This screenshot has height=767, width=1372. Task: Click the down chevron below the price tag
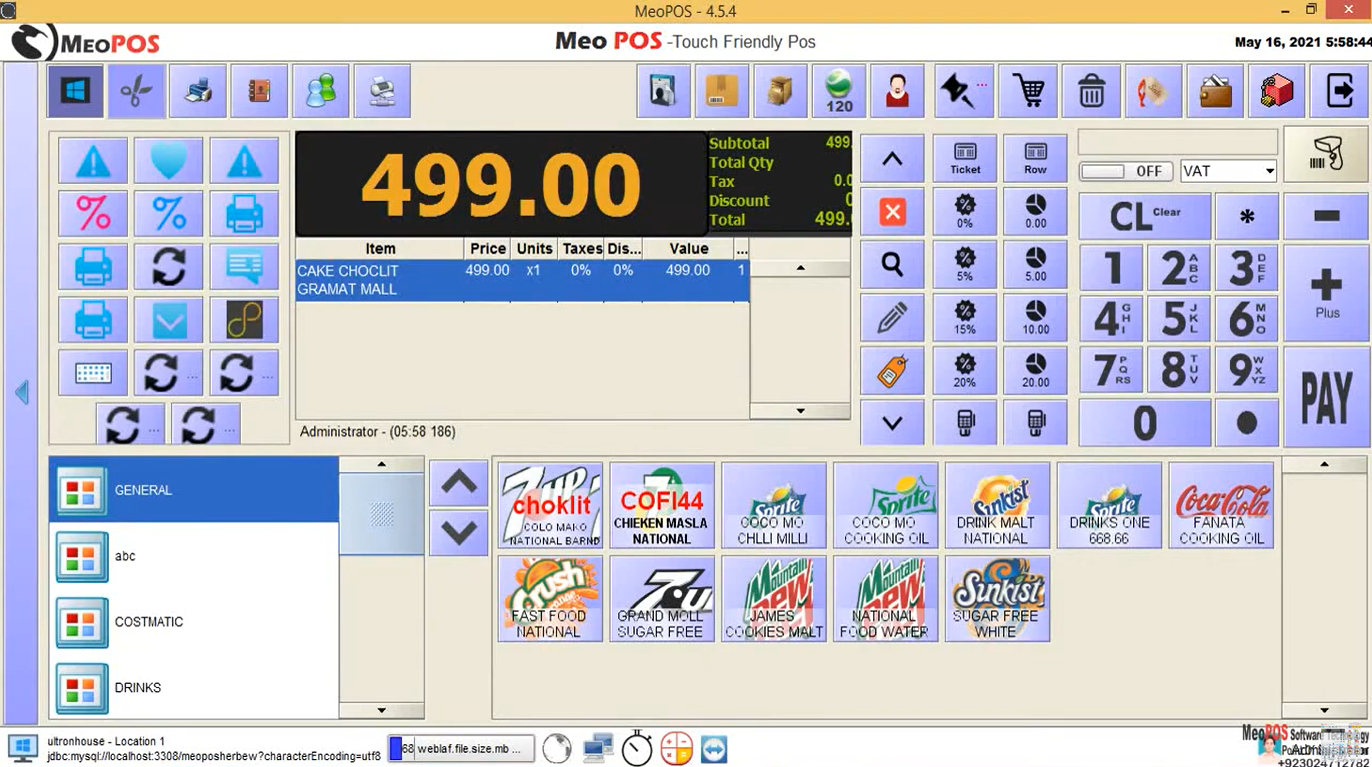892,424
